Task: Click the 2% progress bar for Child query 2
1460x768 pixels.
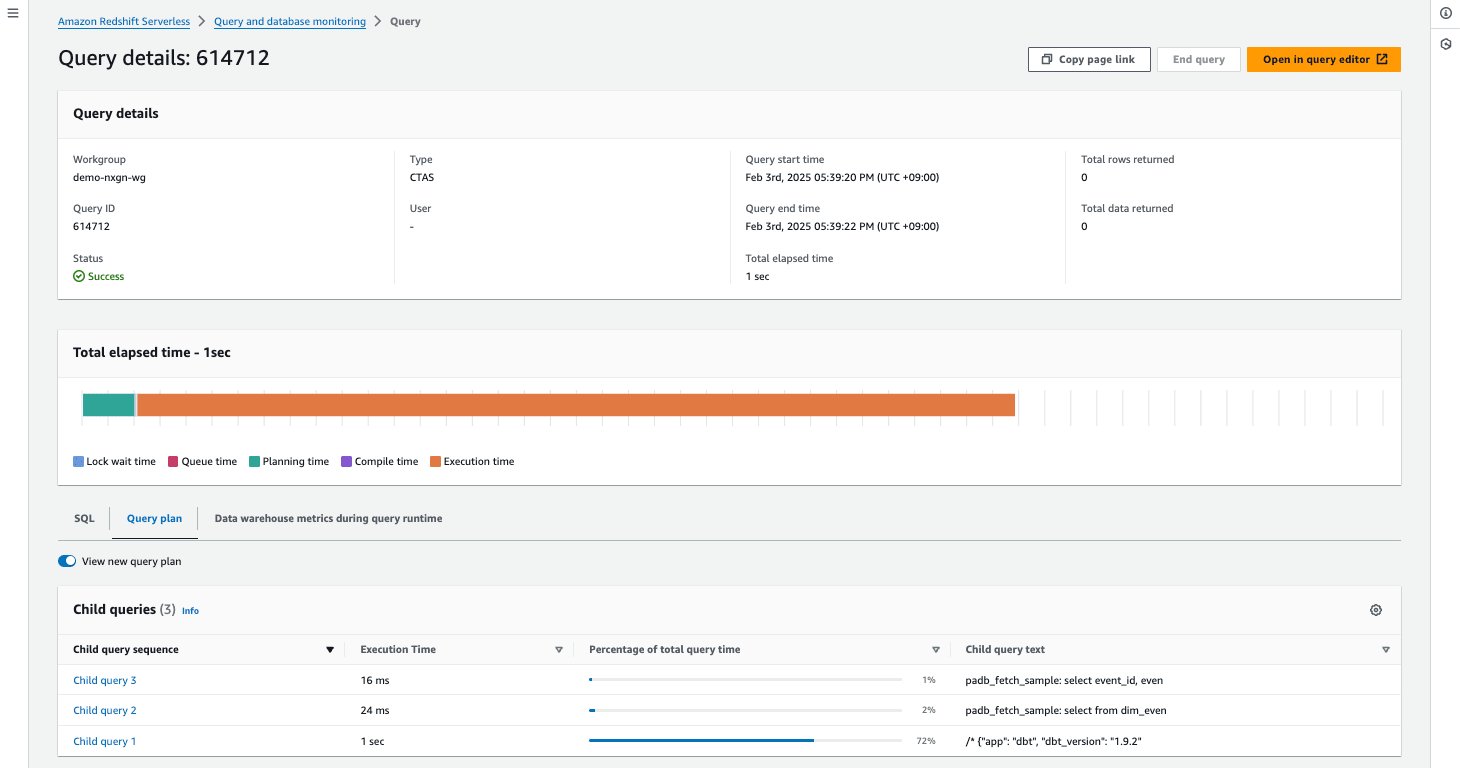Action: pyautogui.click(x=745, y=711)
